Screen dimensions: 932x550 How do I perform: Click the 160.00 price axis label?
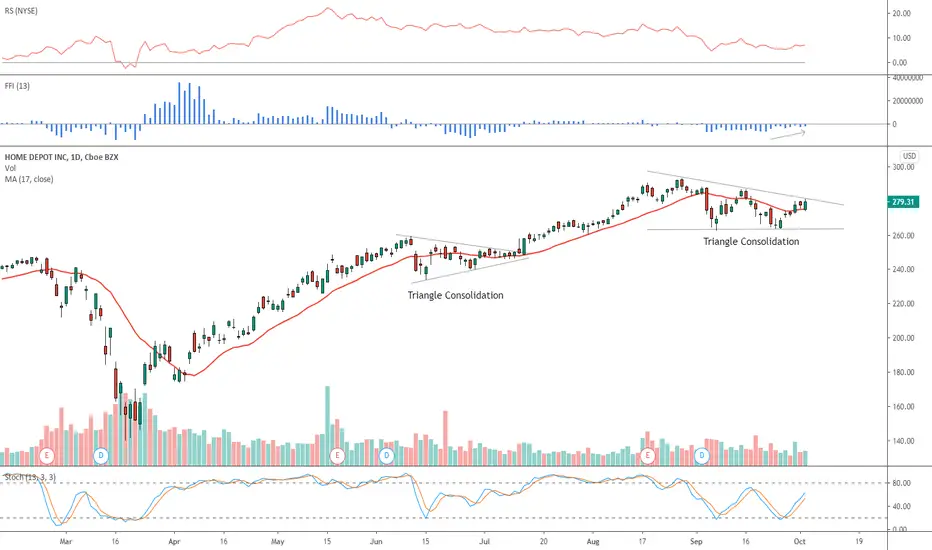click(903, 407)
